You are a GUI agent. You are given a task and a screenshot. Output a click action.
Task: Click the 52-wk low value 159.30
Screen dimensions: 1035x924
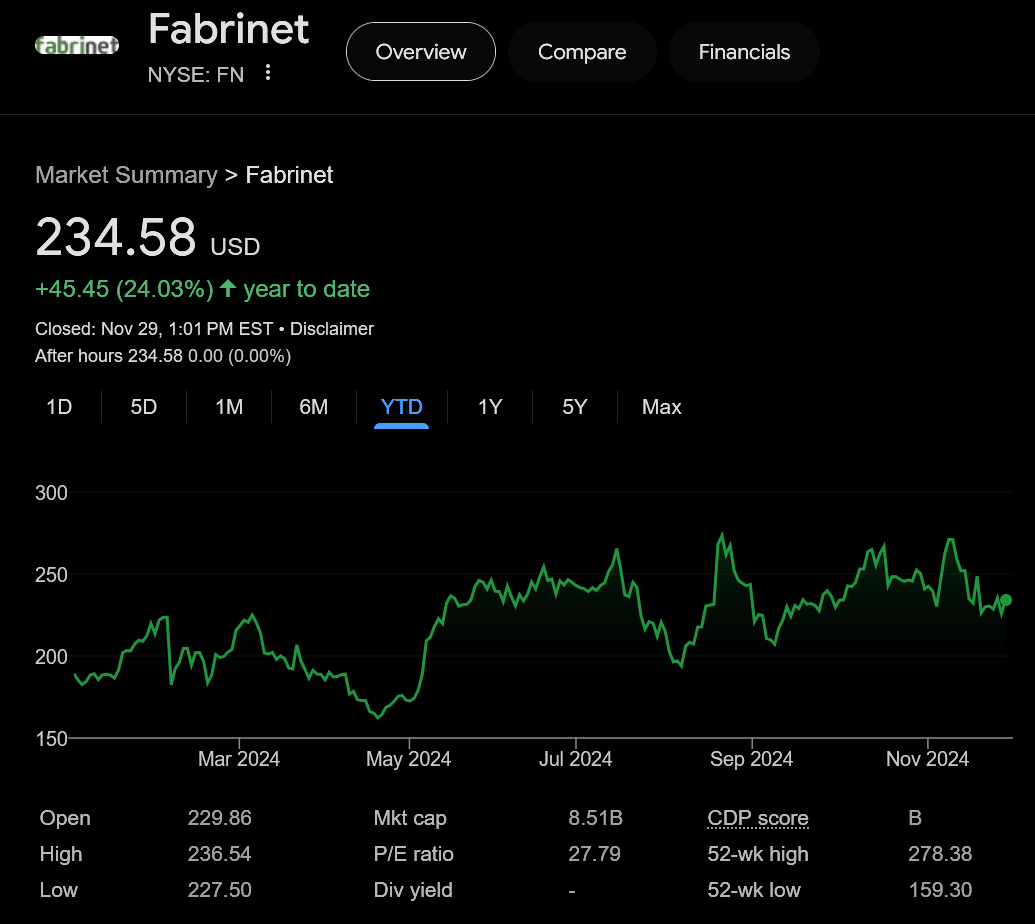pos(940,890)
